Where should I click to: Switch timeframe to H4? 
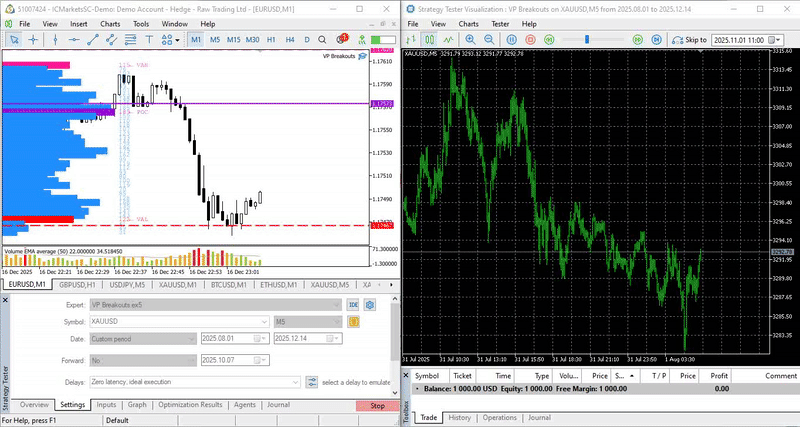(x=290, y=39)
